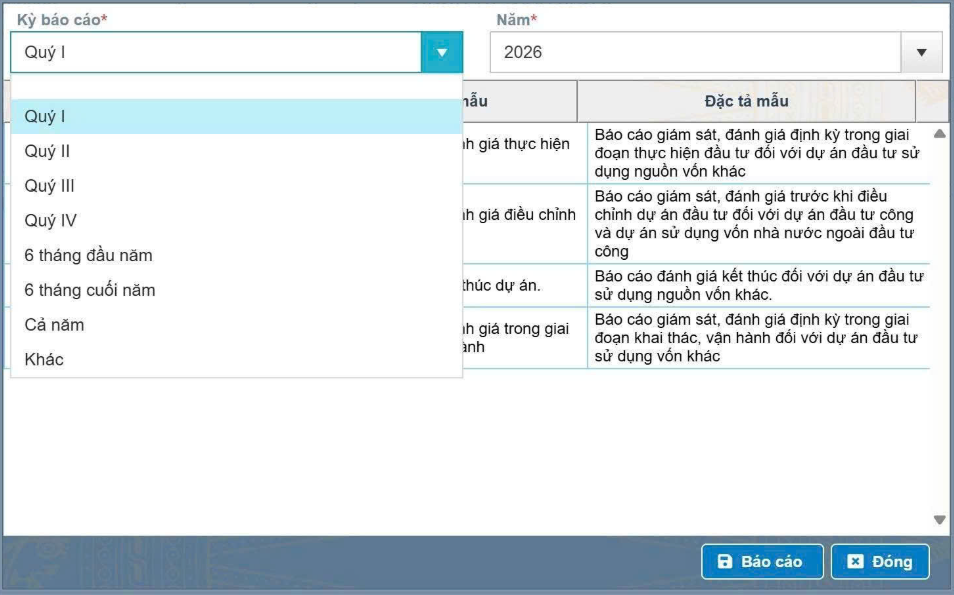Click the Báo cáo save button
954x595 pixels.
(x=762, y=562)
